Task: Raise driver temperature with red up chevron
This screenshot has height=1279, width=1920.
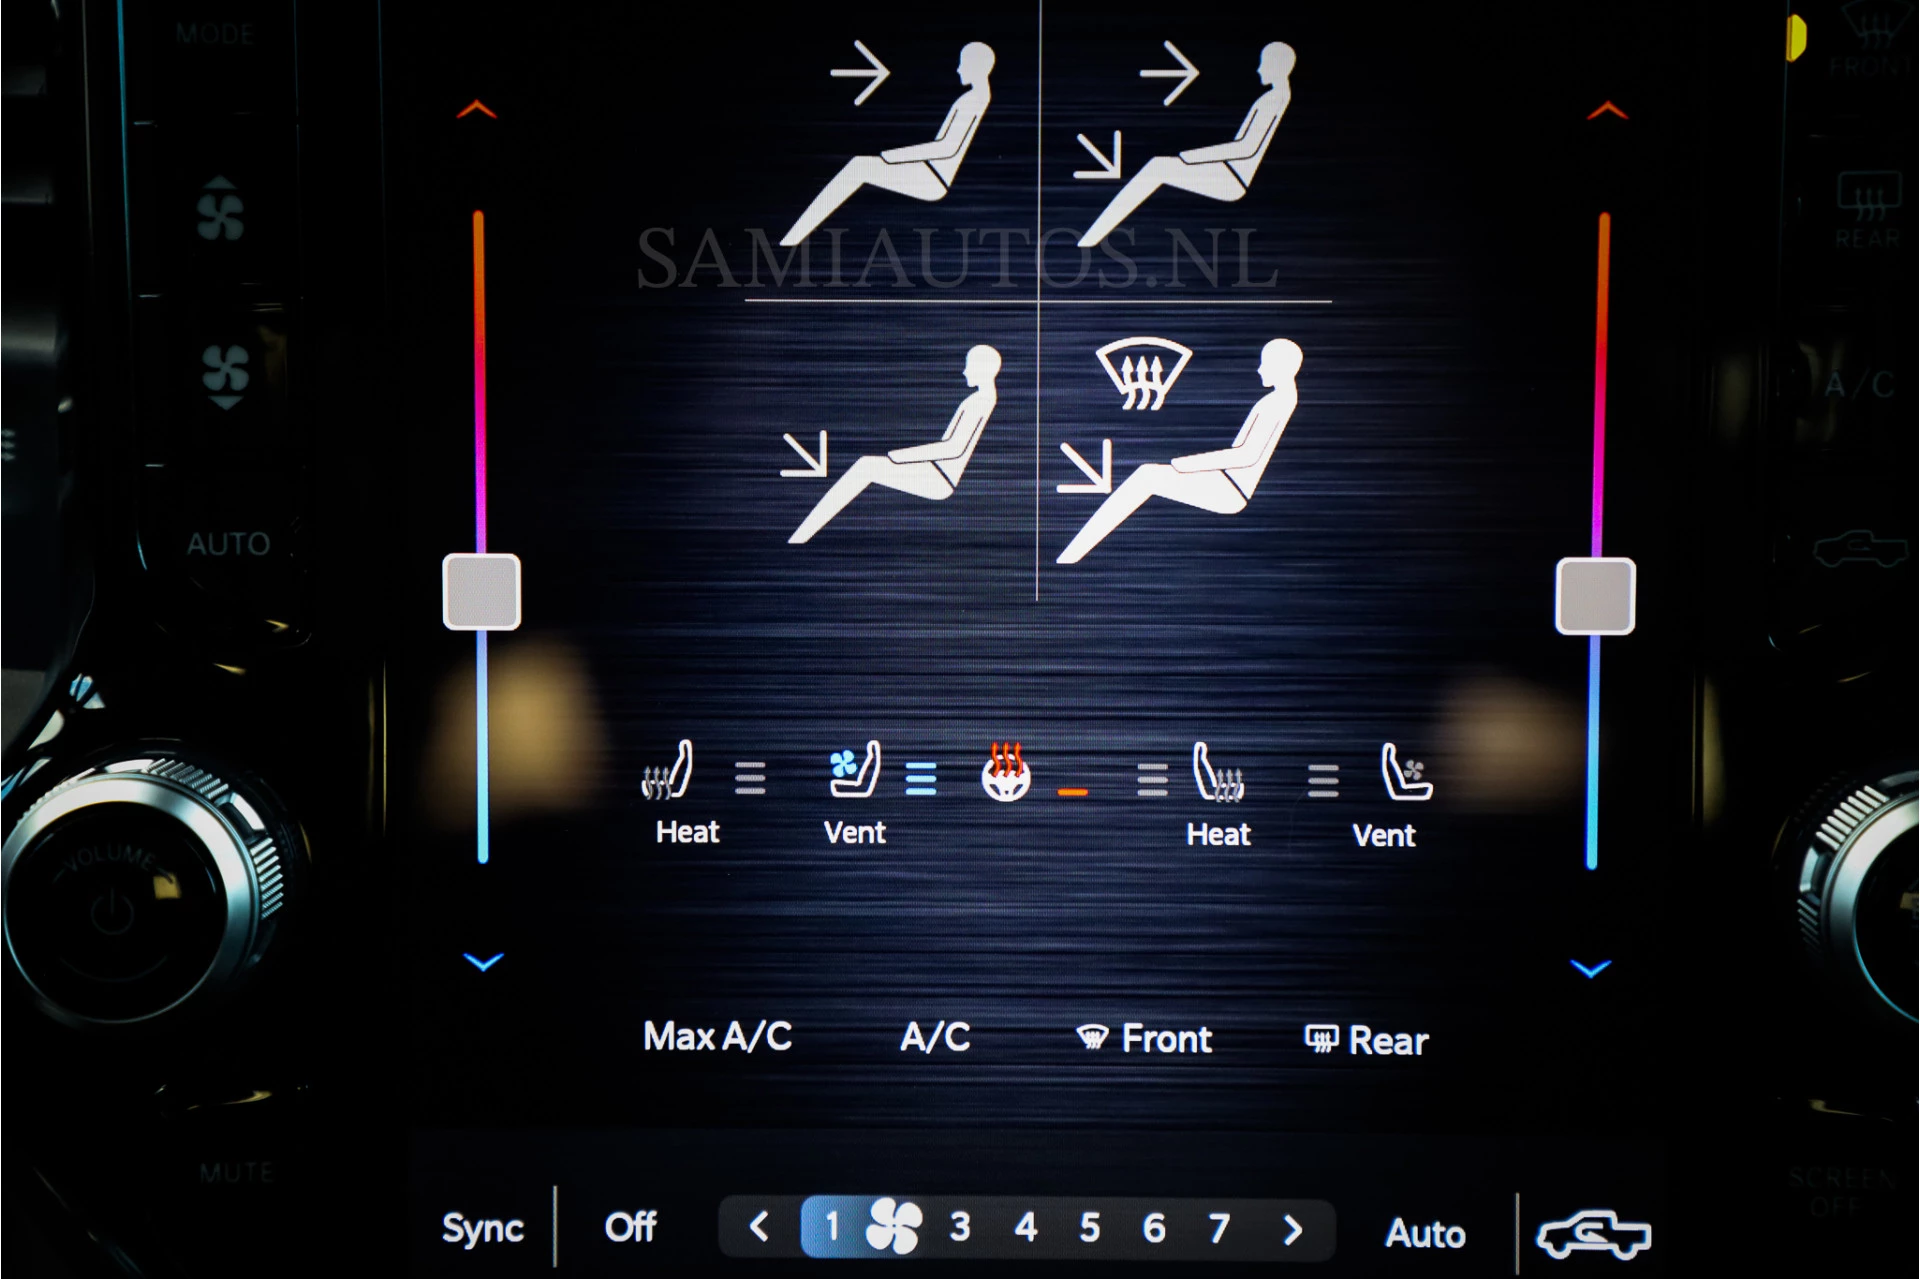Action: pos(477,109)
